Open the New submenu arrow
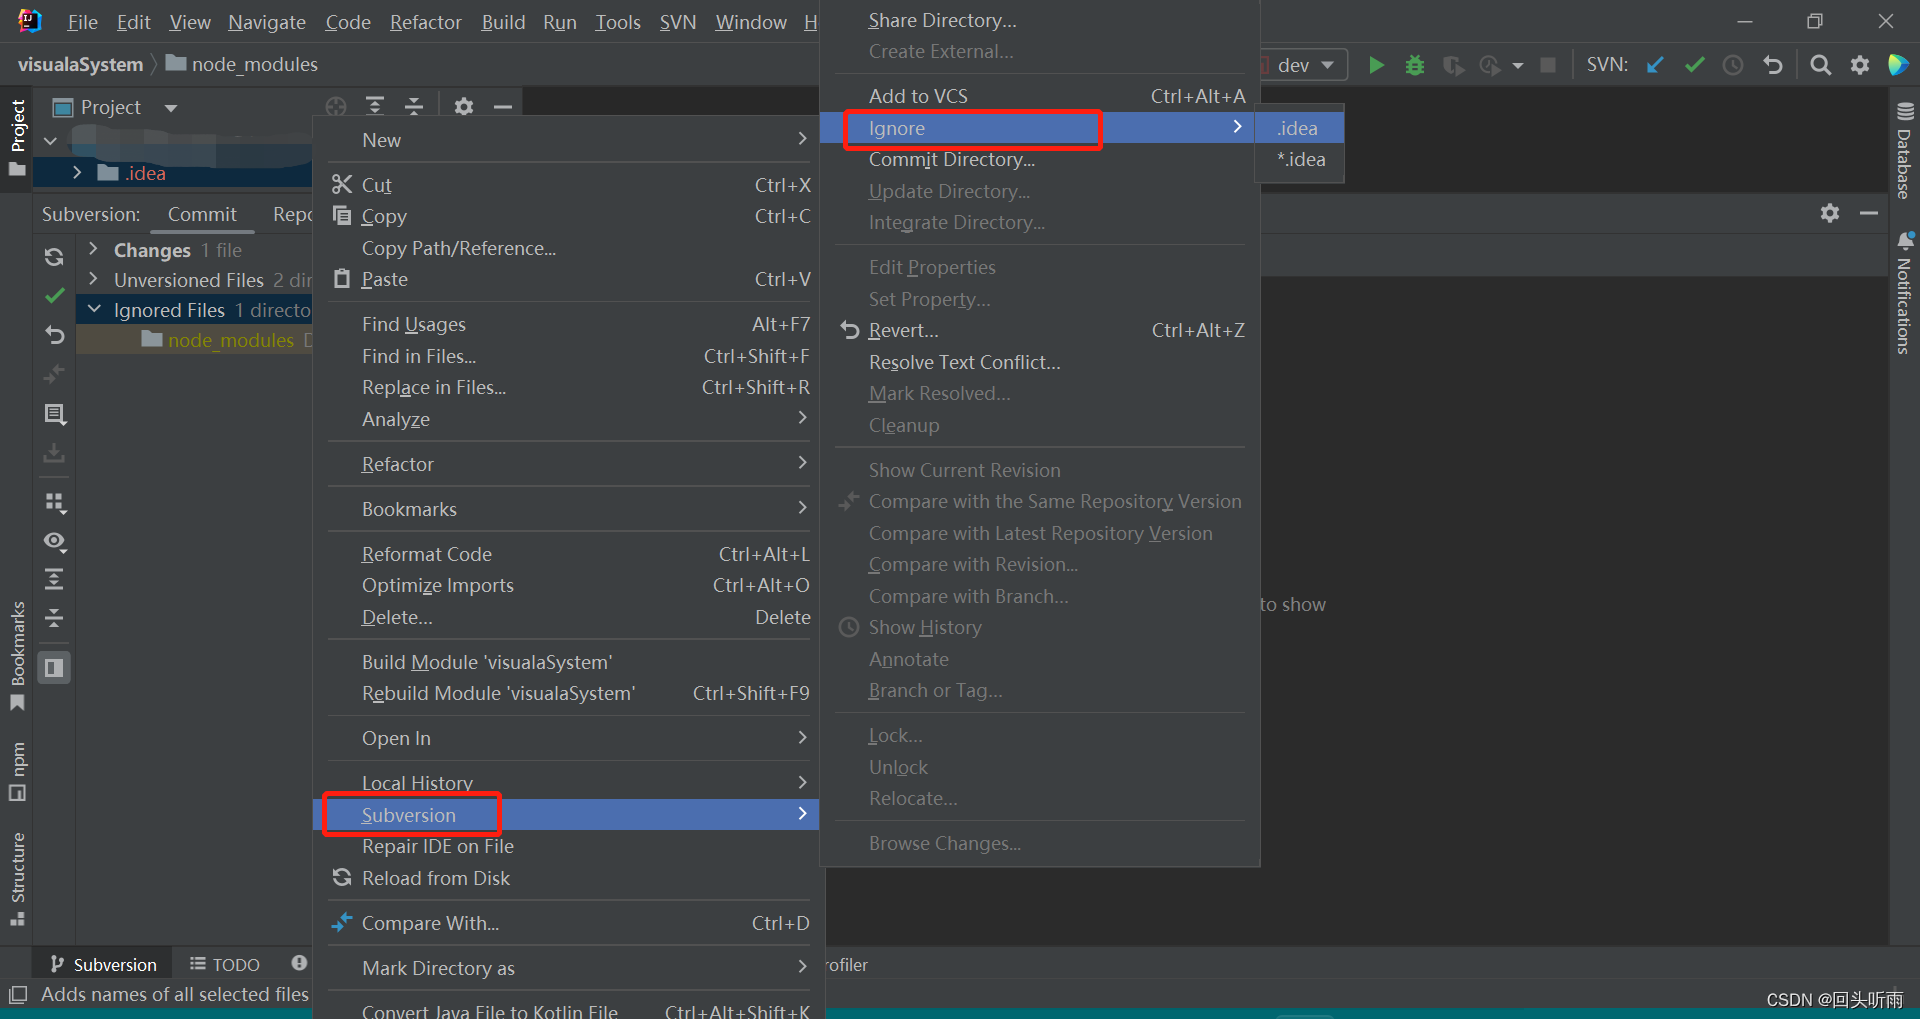Viewport: 1920px width, 1019px height. pyautogui.click(x=802, y=139)
